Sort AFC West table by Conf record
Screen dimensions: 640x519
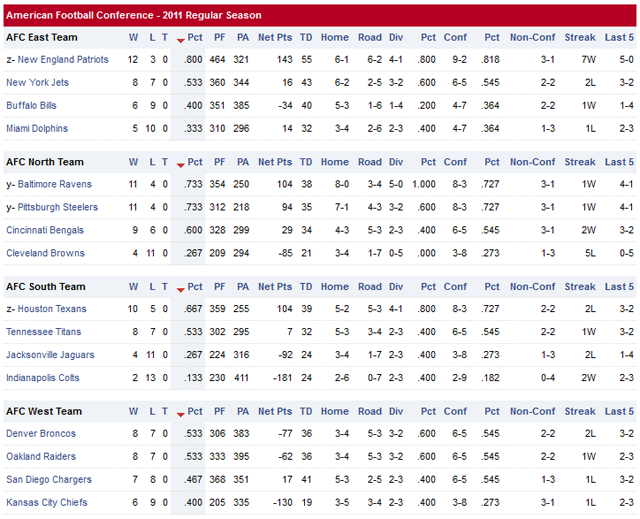(x=455, y=411)
